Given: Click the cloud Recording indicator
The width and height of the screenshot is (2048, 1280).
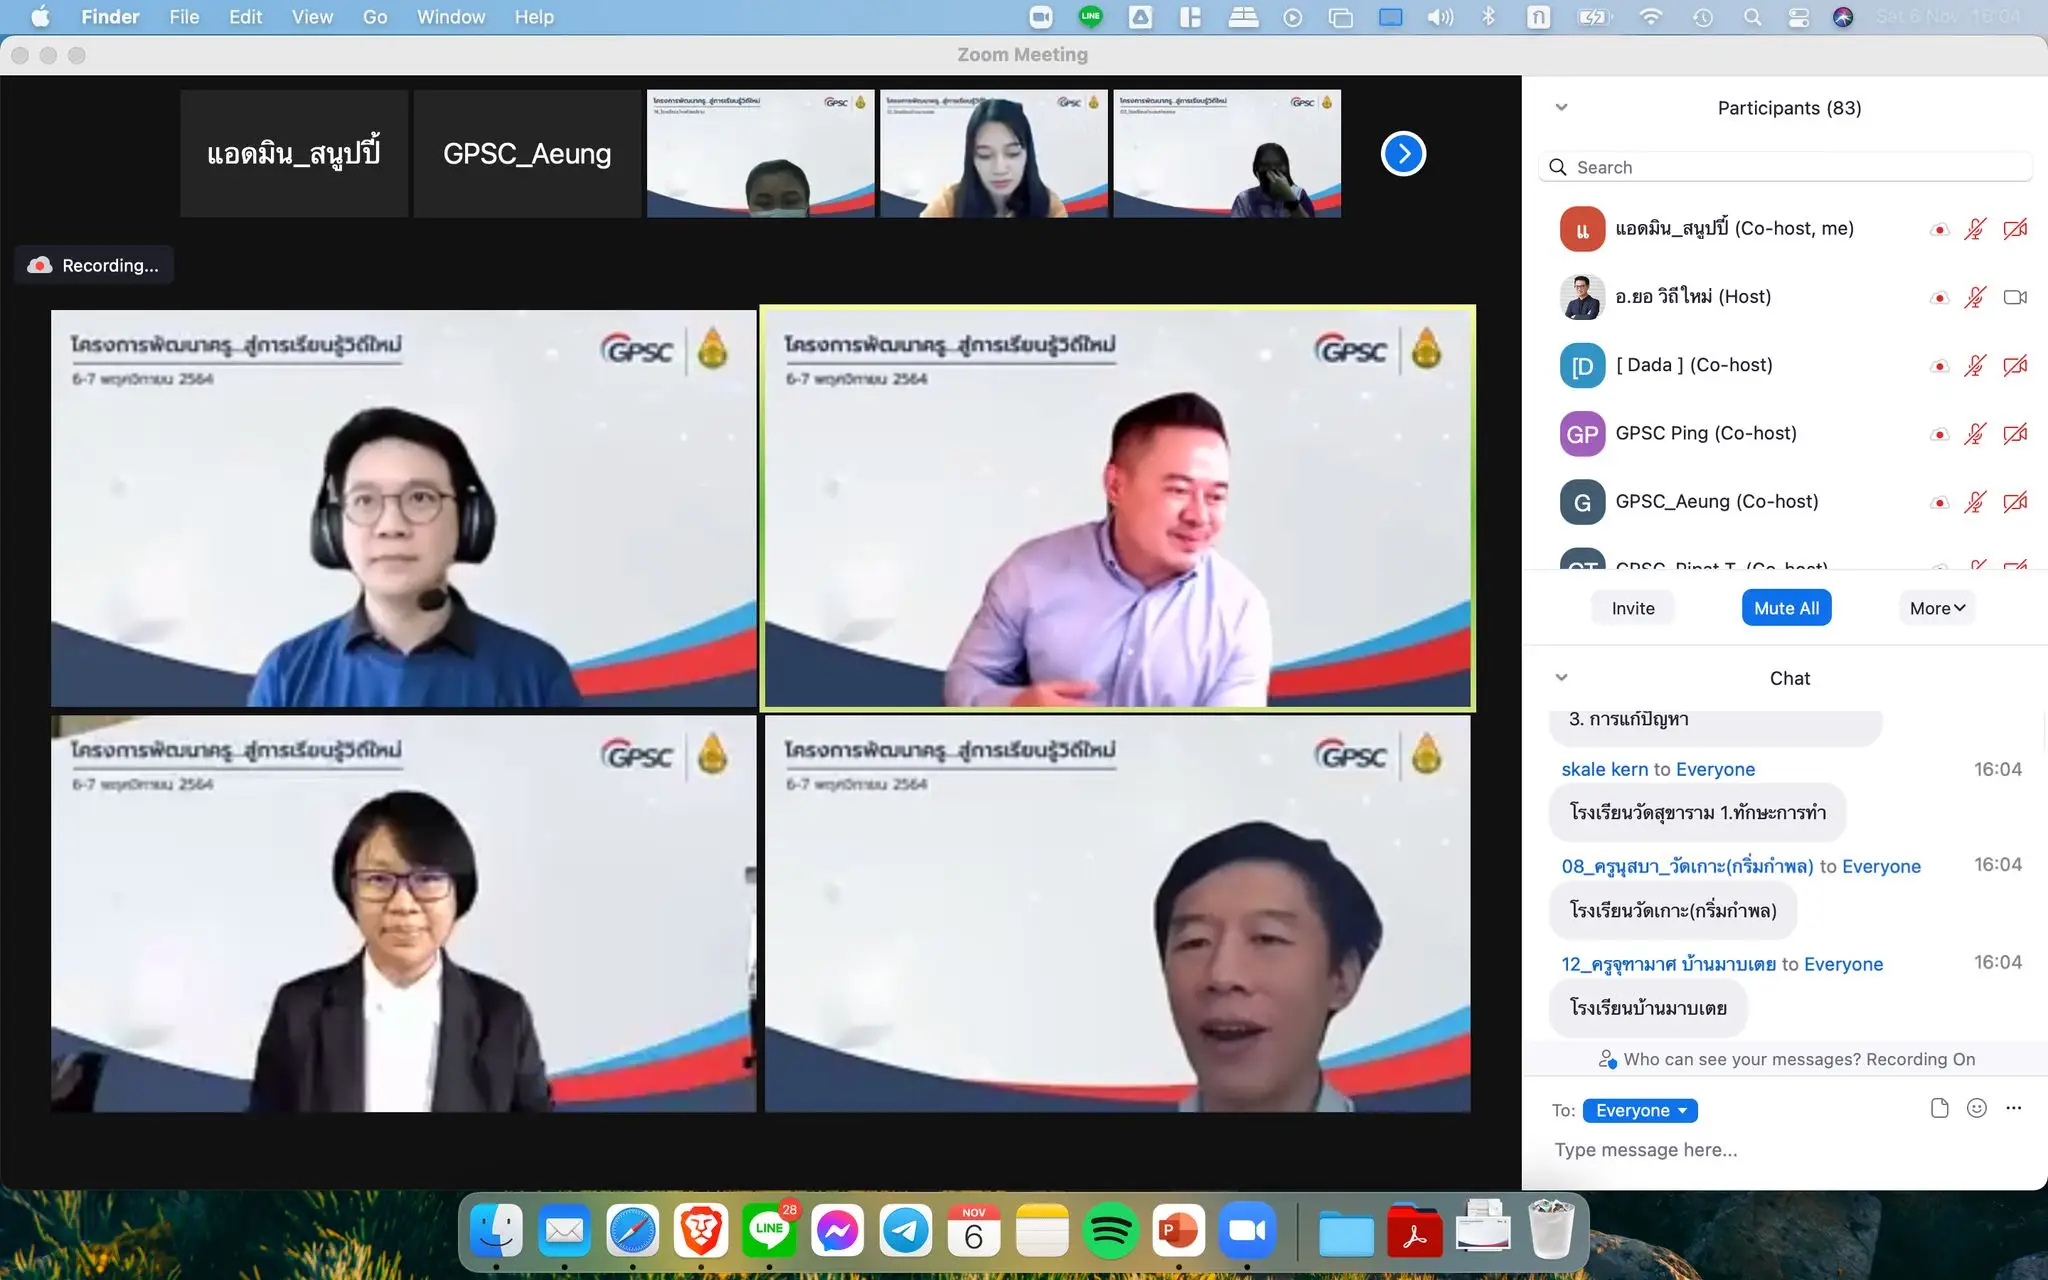Looking at the screenshot, I should pyautogui.click(x=94, y=265).
